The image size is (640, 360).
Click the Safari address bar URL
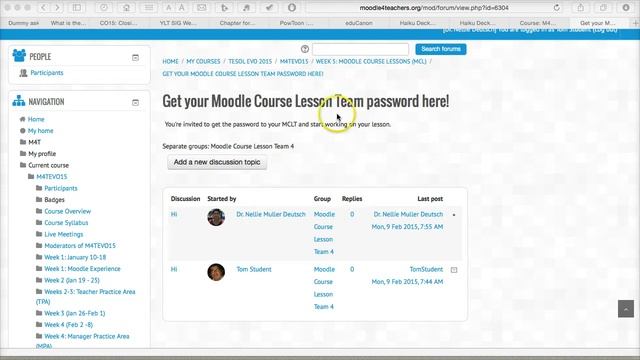[434, 8]
